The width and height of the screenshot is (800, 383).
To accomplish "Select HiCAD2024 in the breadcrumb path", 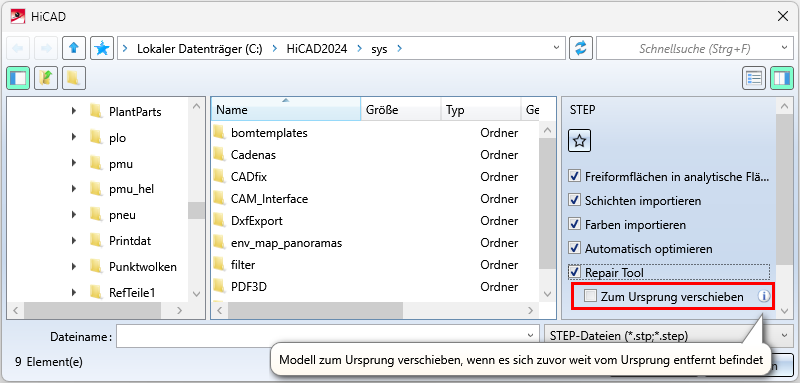I will [x=316, y=48].
